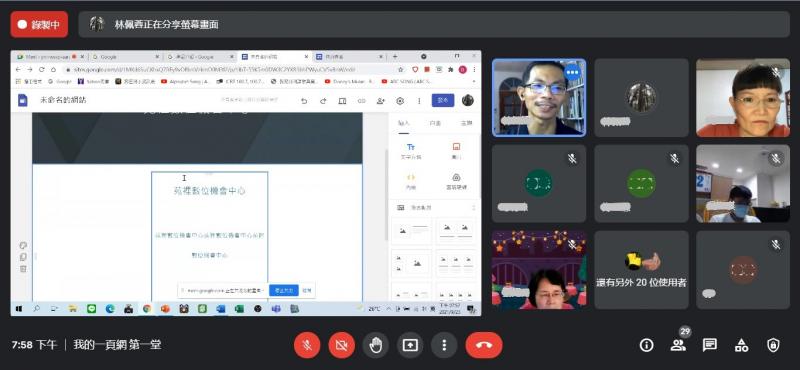Viewport: 800px width, 370px height.
Task: Click copy published link icon in Sites
Action: point(362,101)
